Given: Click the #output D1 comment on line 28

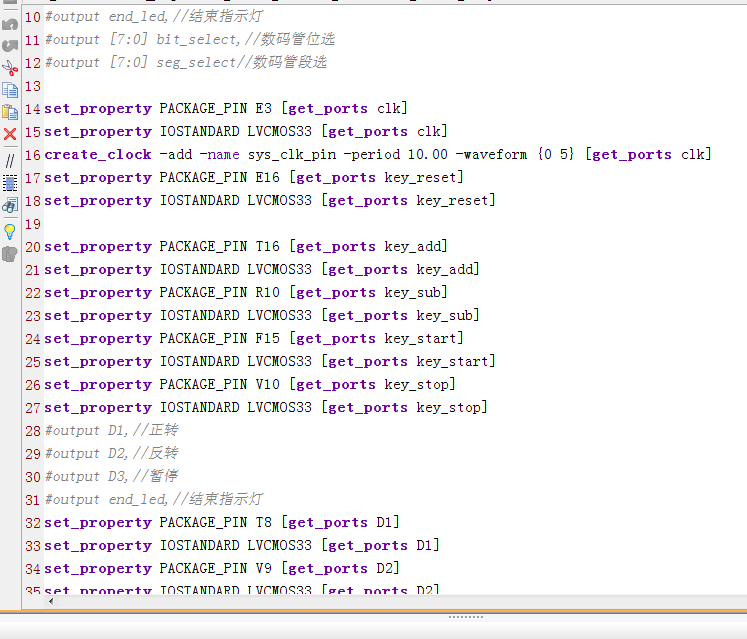Looking at the screenshot, I should tap(111, 431).
